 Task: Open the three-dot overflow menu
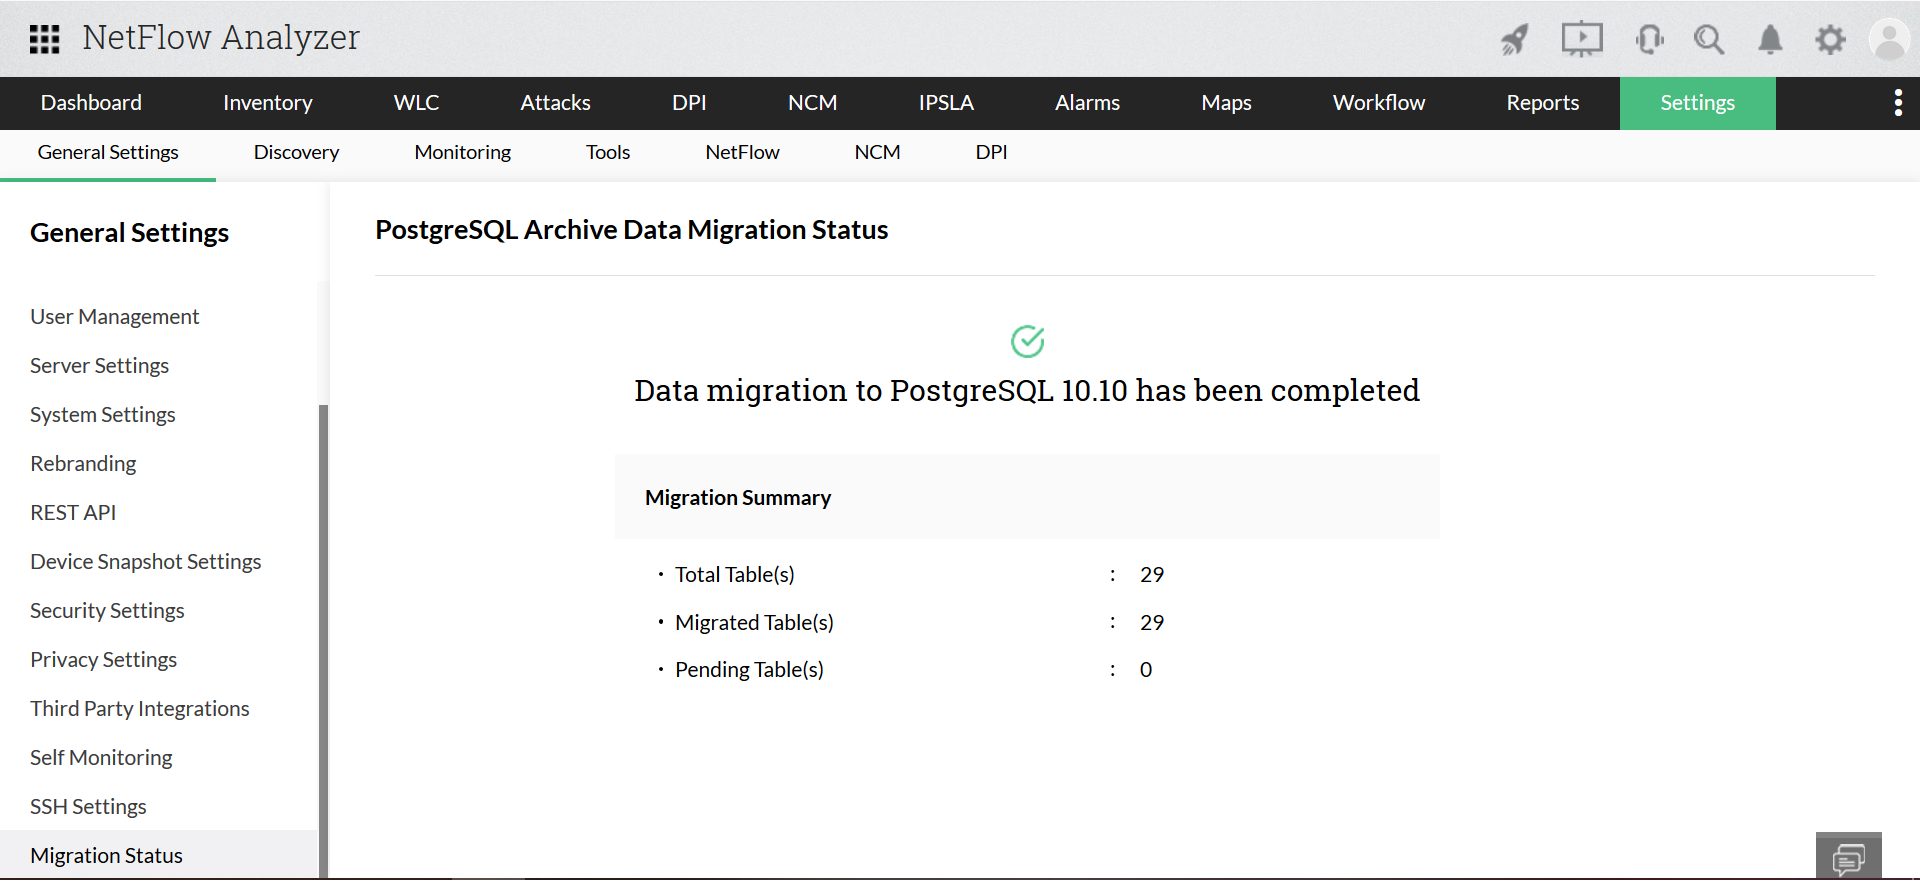coord(1898,103)
